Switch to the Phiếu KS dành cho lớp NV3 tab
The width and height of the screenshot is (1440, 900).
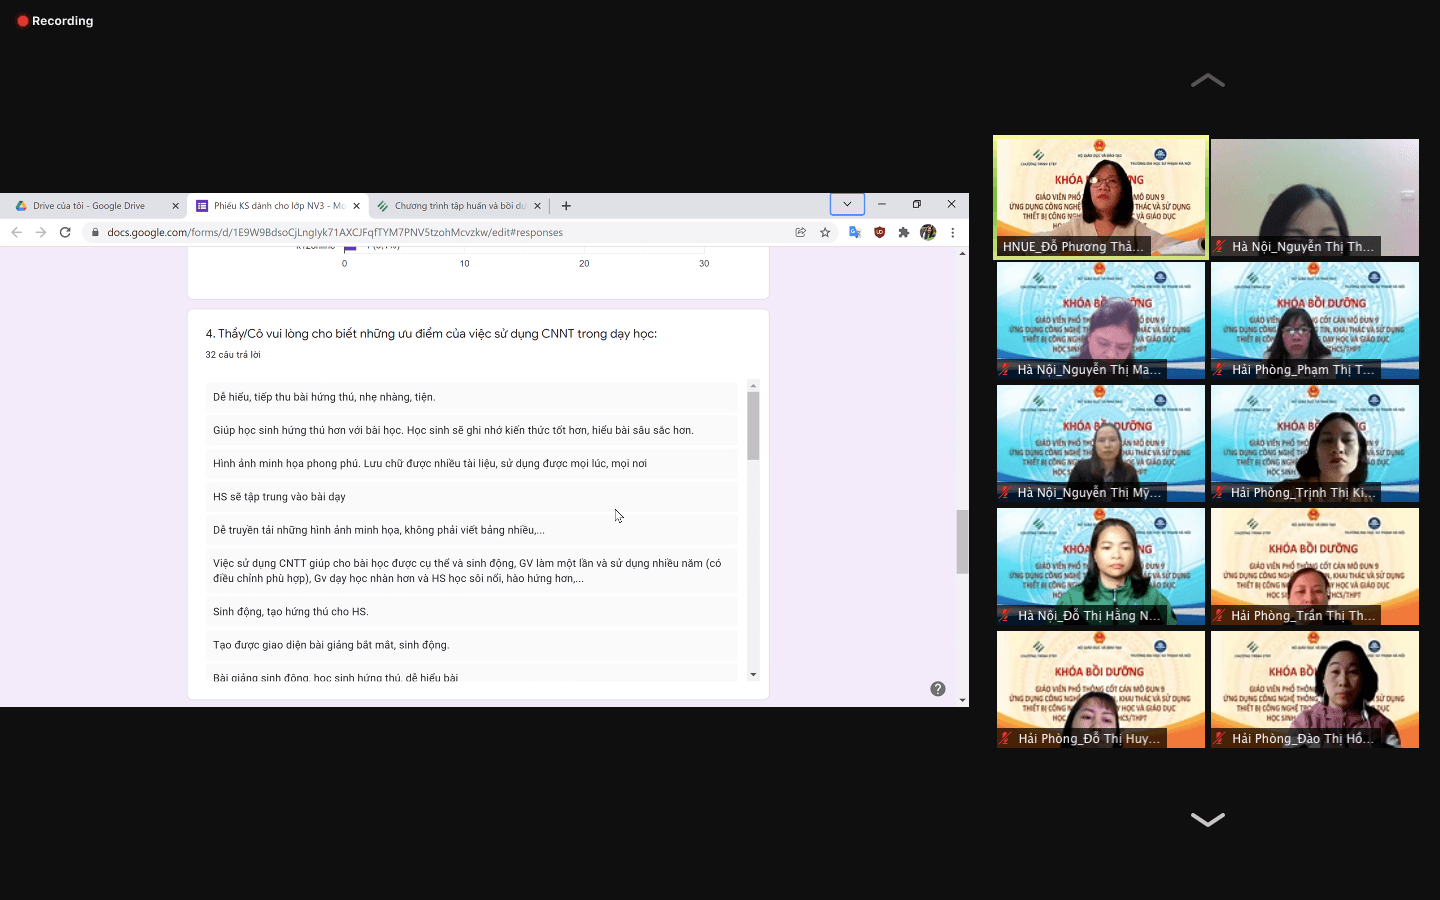(x=278, y=206)
